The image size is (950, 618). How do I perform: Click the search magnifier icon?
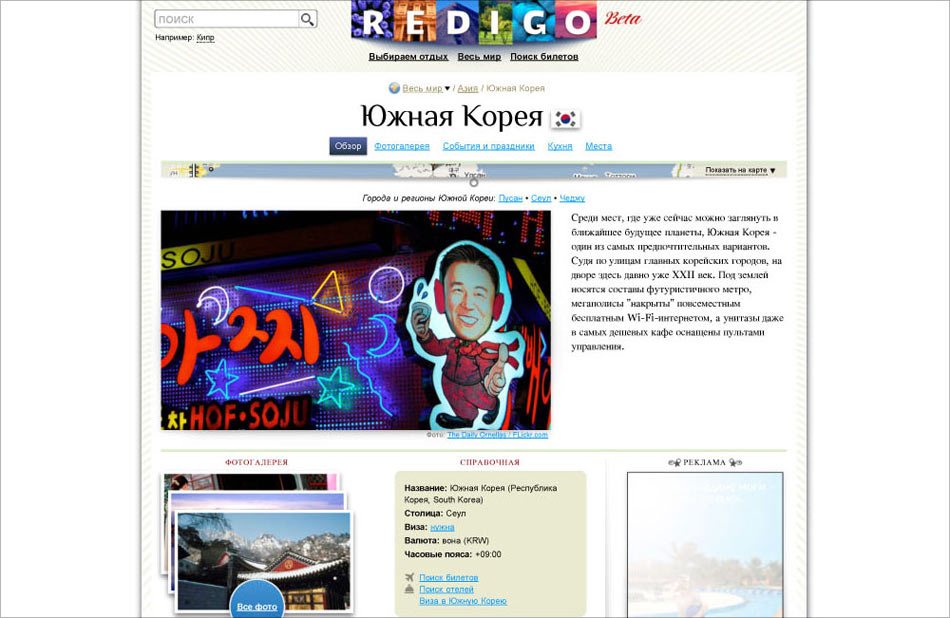(308, 19)
